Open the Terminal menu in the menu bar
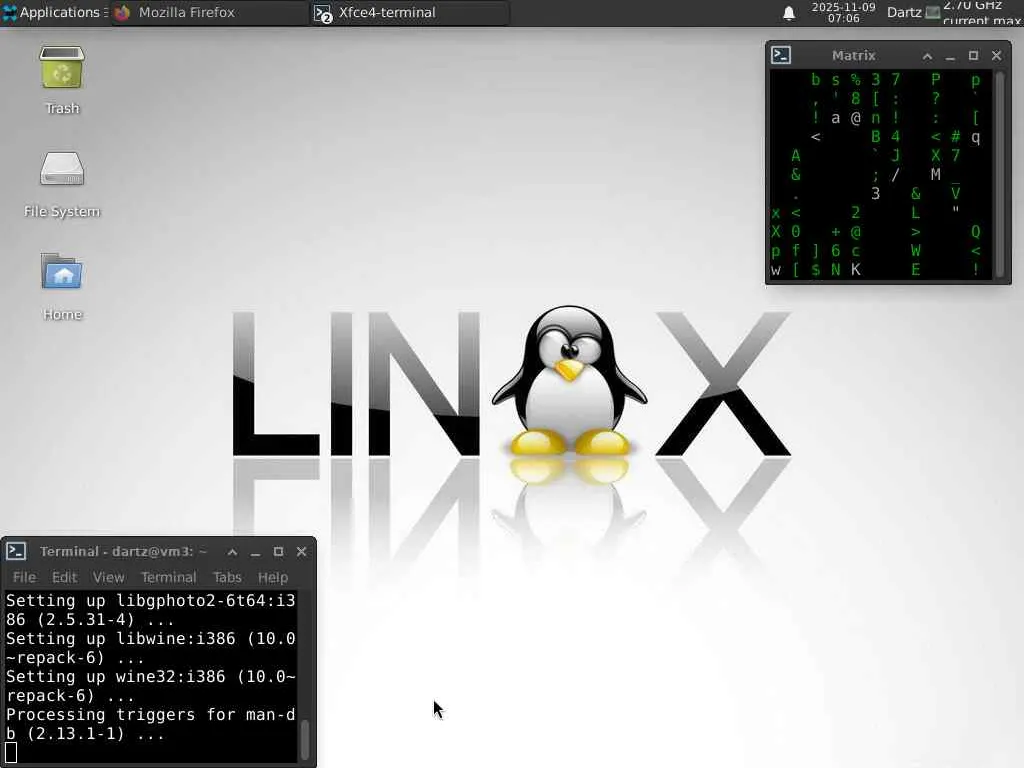The width and height of the screenshot is (1024, 768). click(x=168, y=577)
